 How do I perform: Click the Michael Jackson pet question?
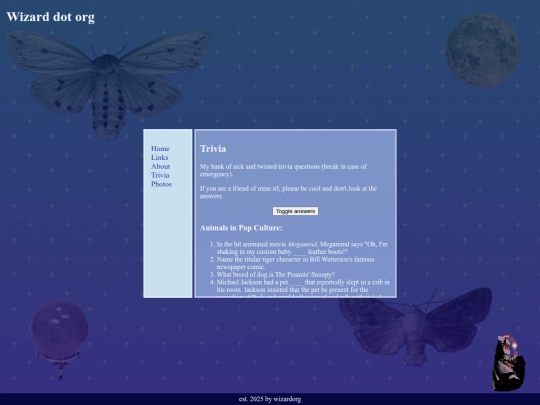point(303,288)
